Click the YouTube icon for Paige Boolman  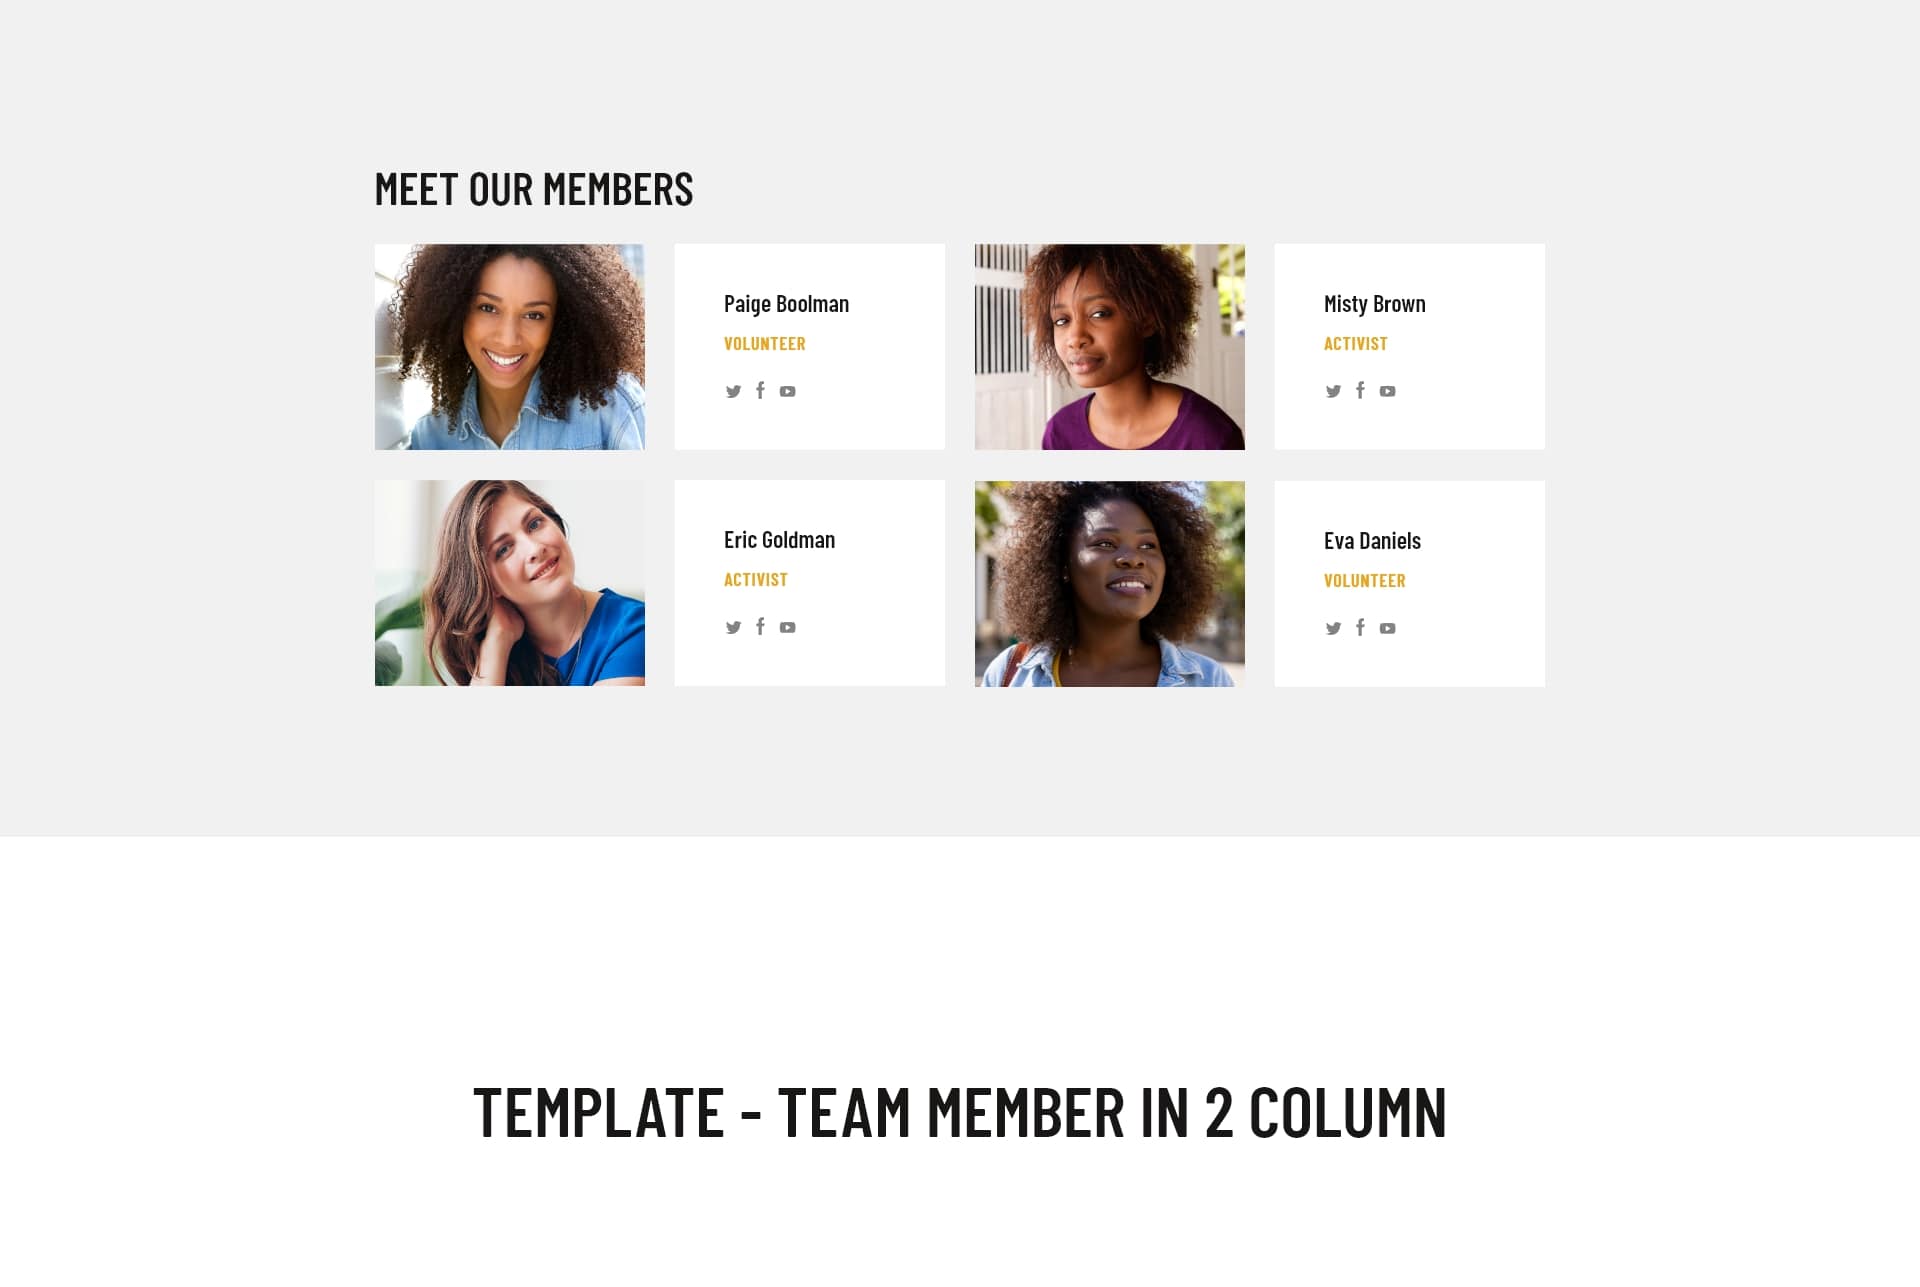pyautogui.click(x=787, y=391)
